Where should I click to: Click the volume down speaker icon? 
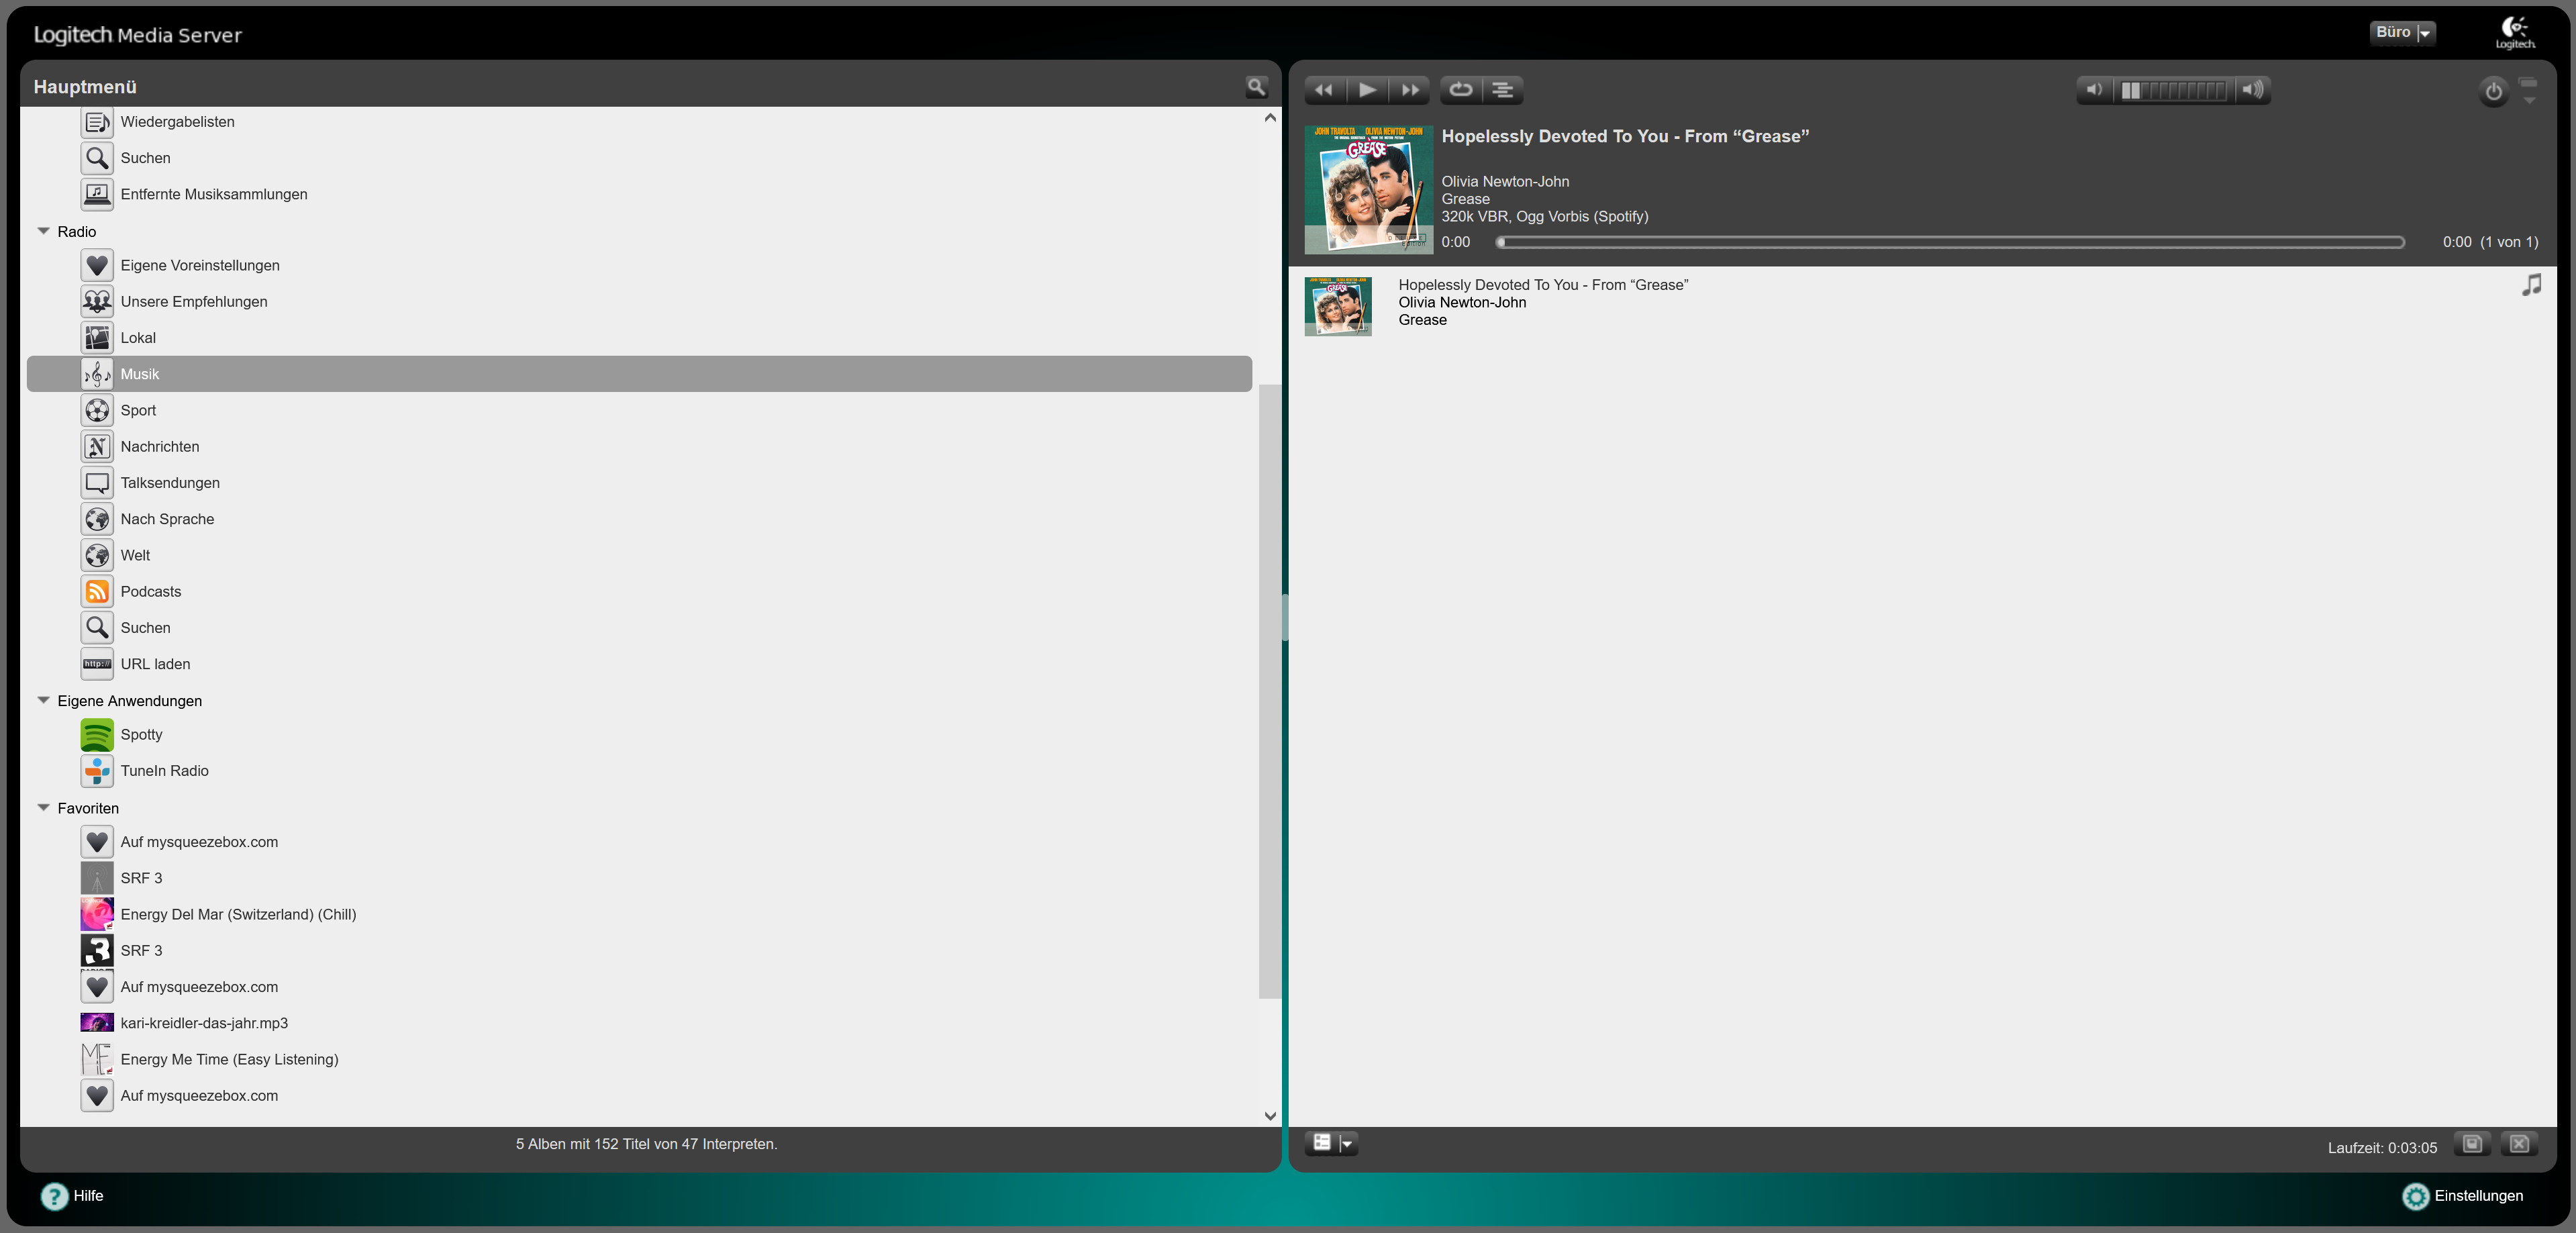pyautogui.click(x=2093, y=90)
